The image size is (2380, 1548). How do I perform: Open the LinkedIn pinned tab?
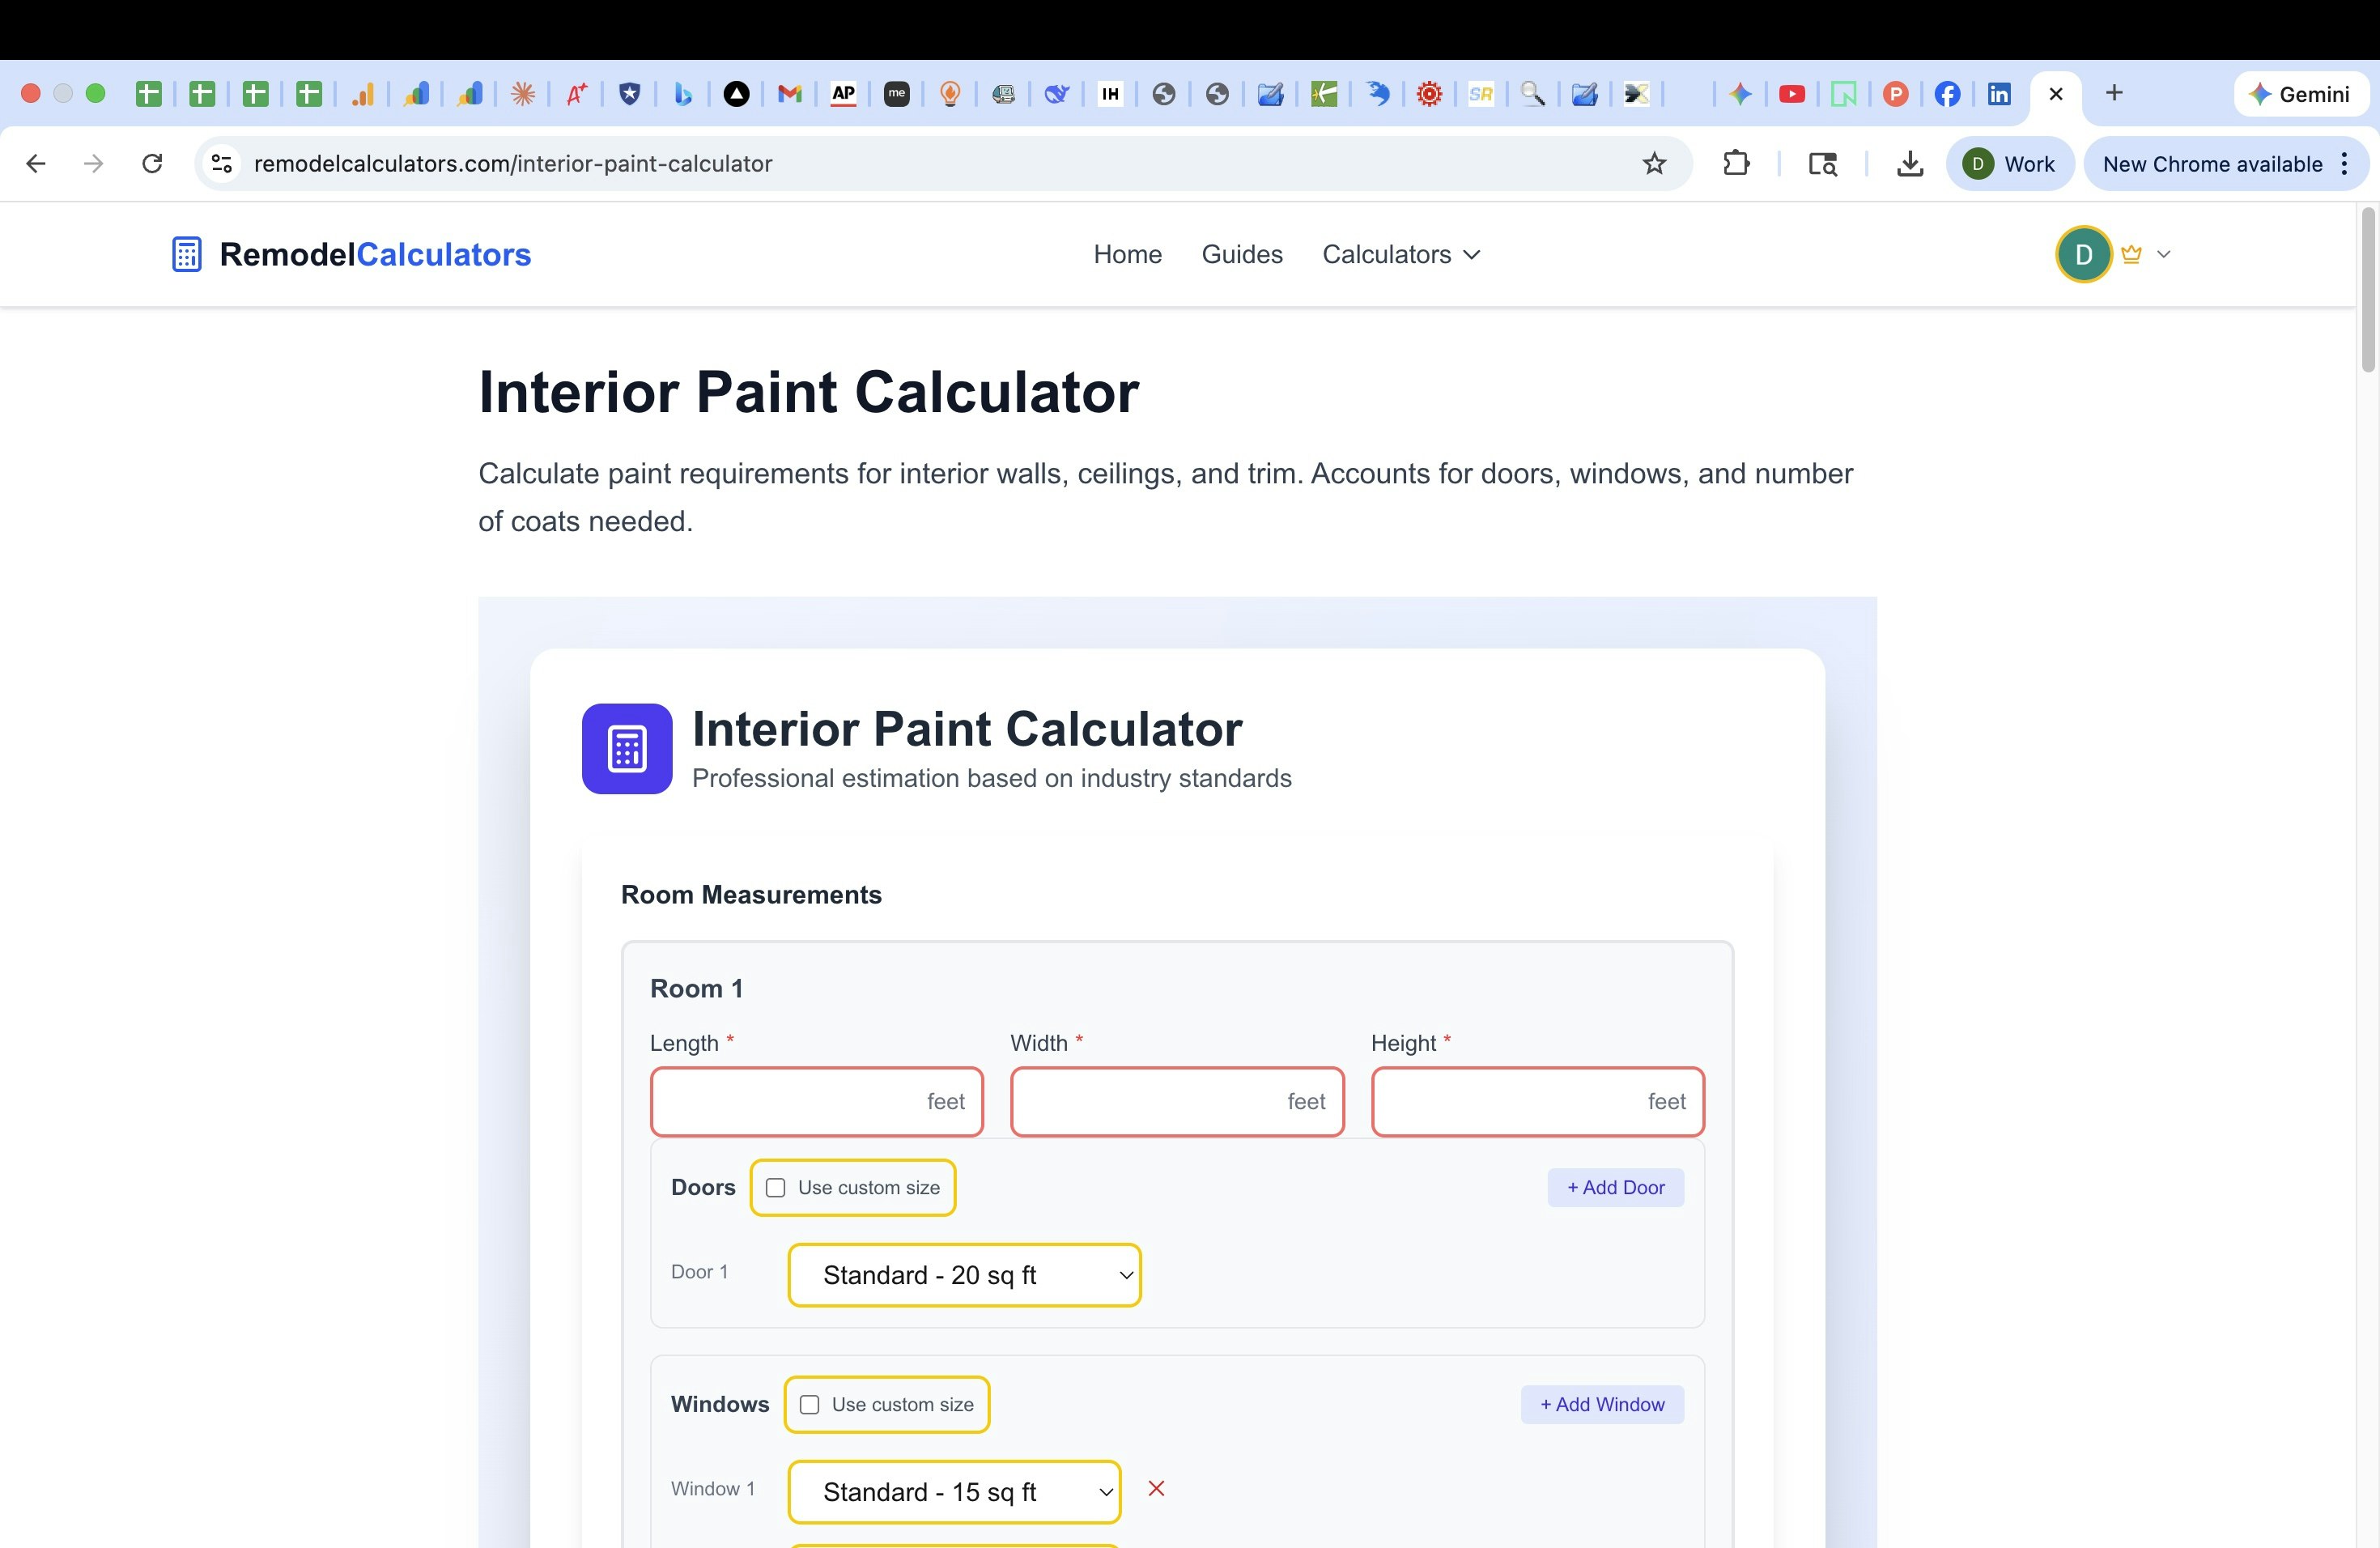coord(2000,93)
